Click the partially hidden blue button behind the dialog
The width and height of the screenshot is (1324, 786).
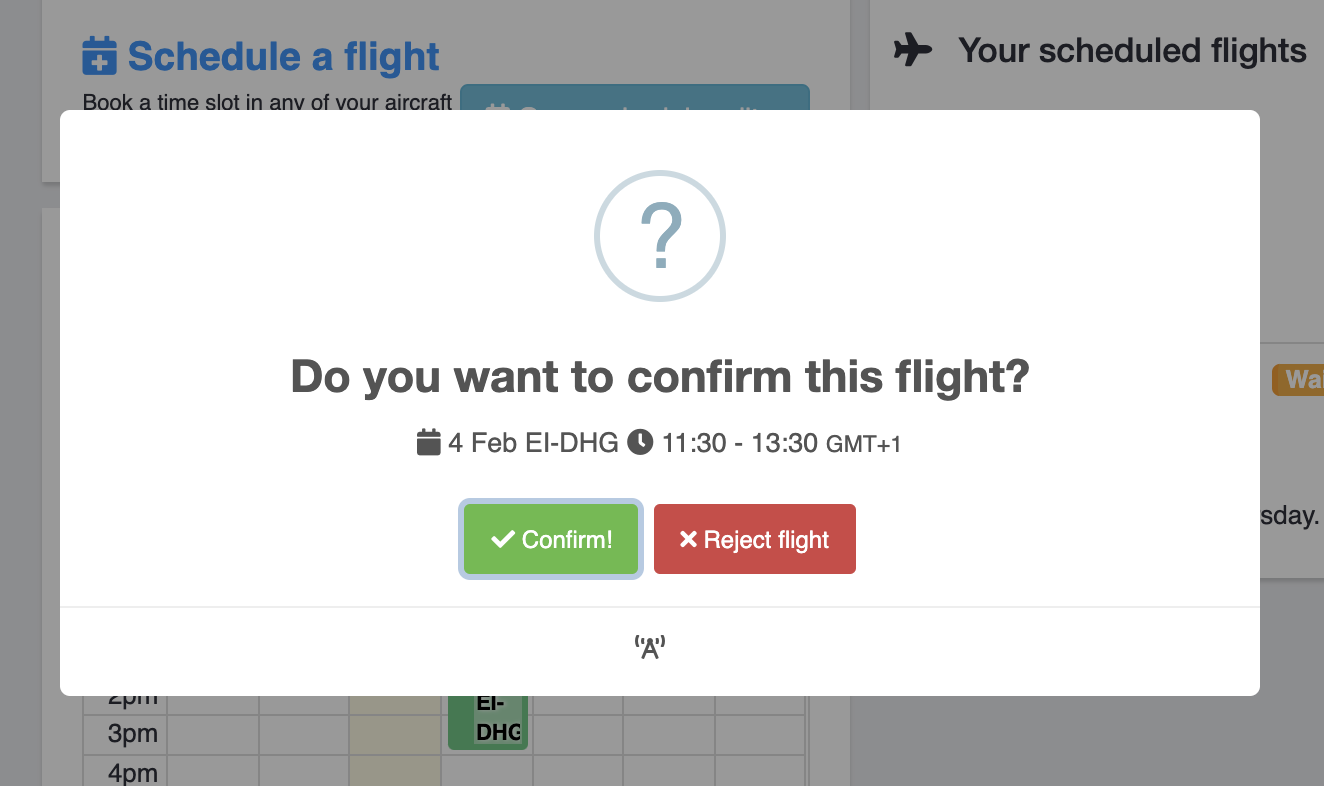point(634,98)
